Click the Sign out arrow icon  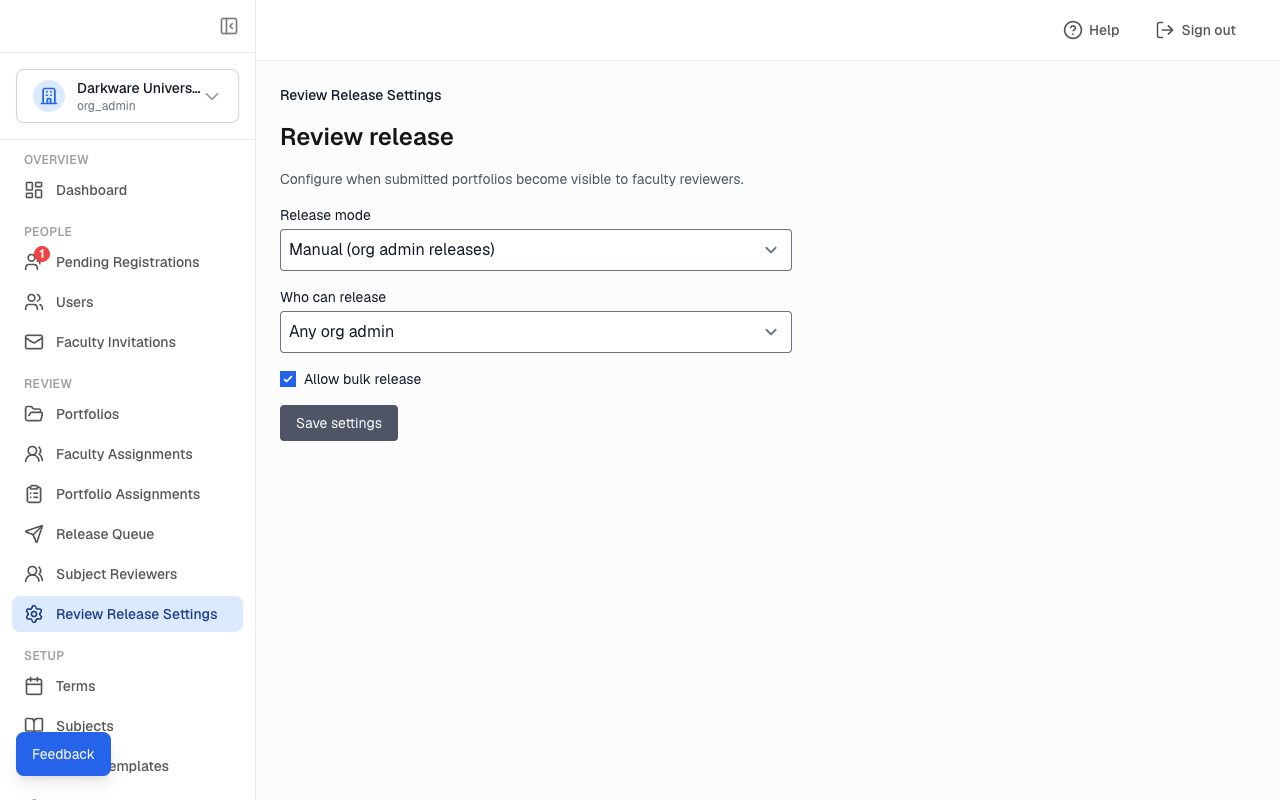[x=1164, y=30]
